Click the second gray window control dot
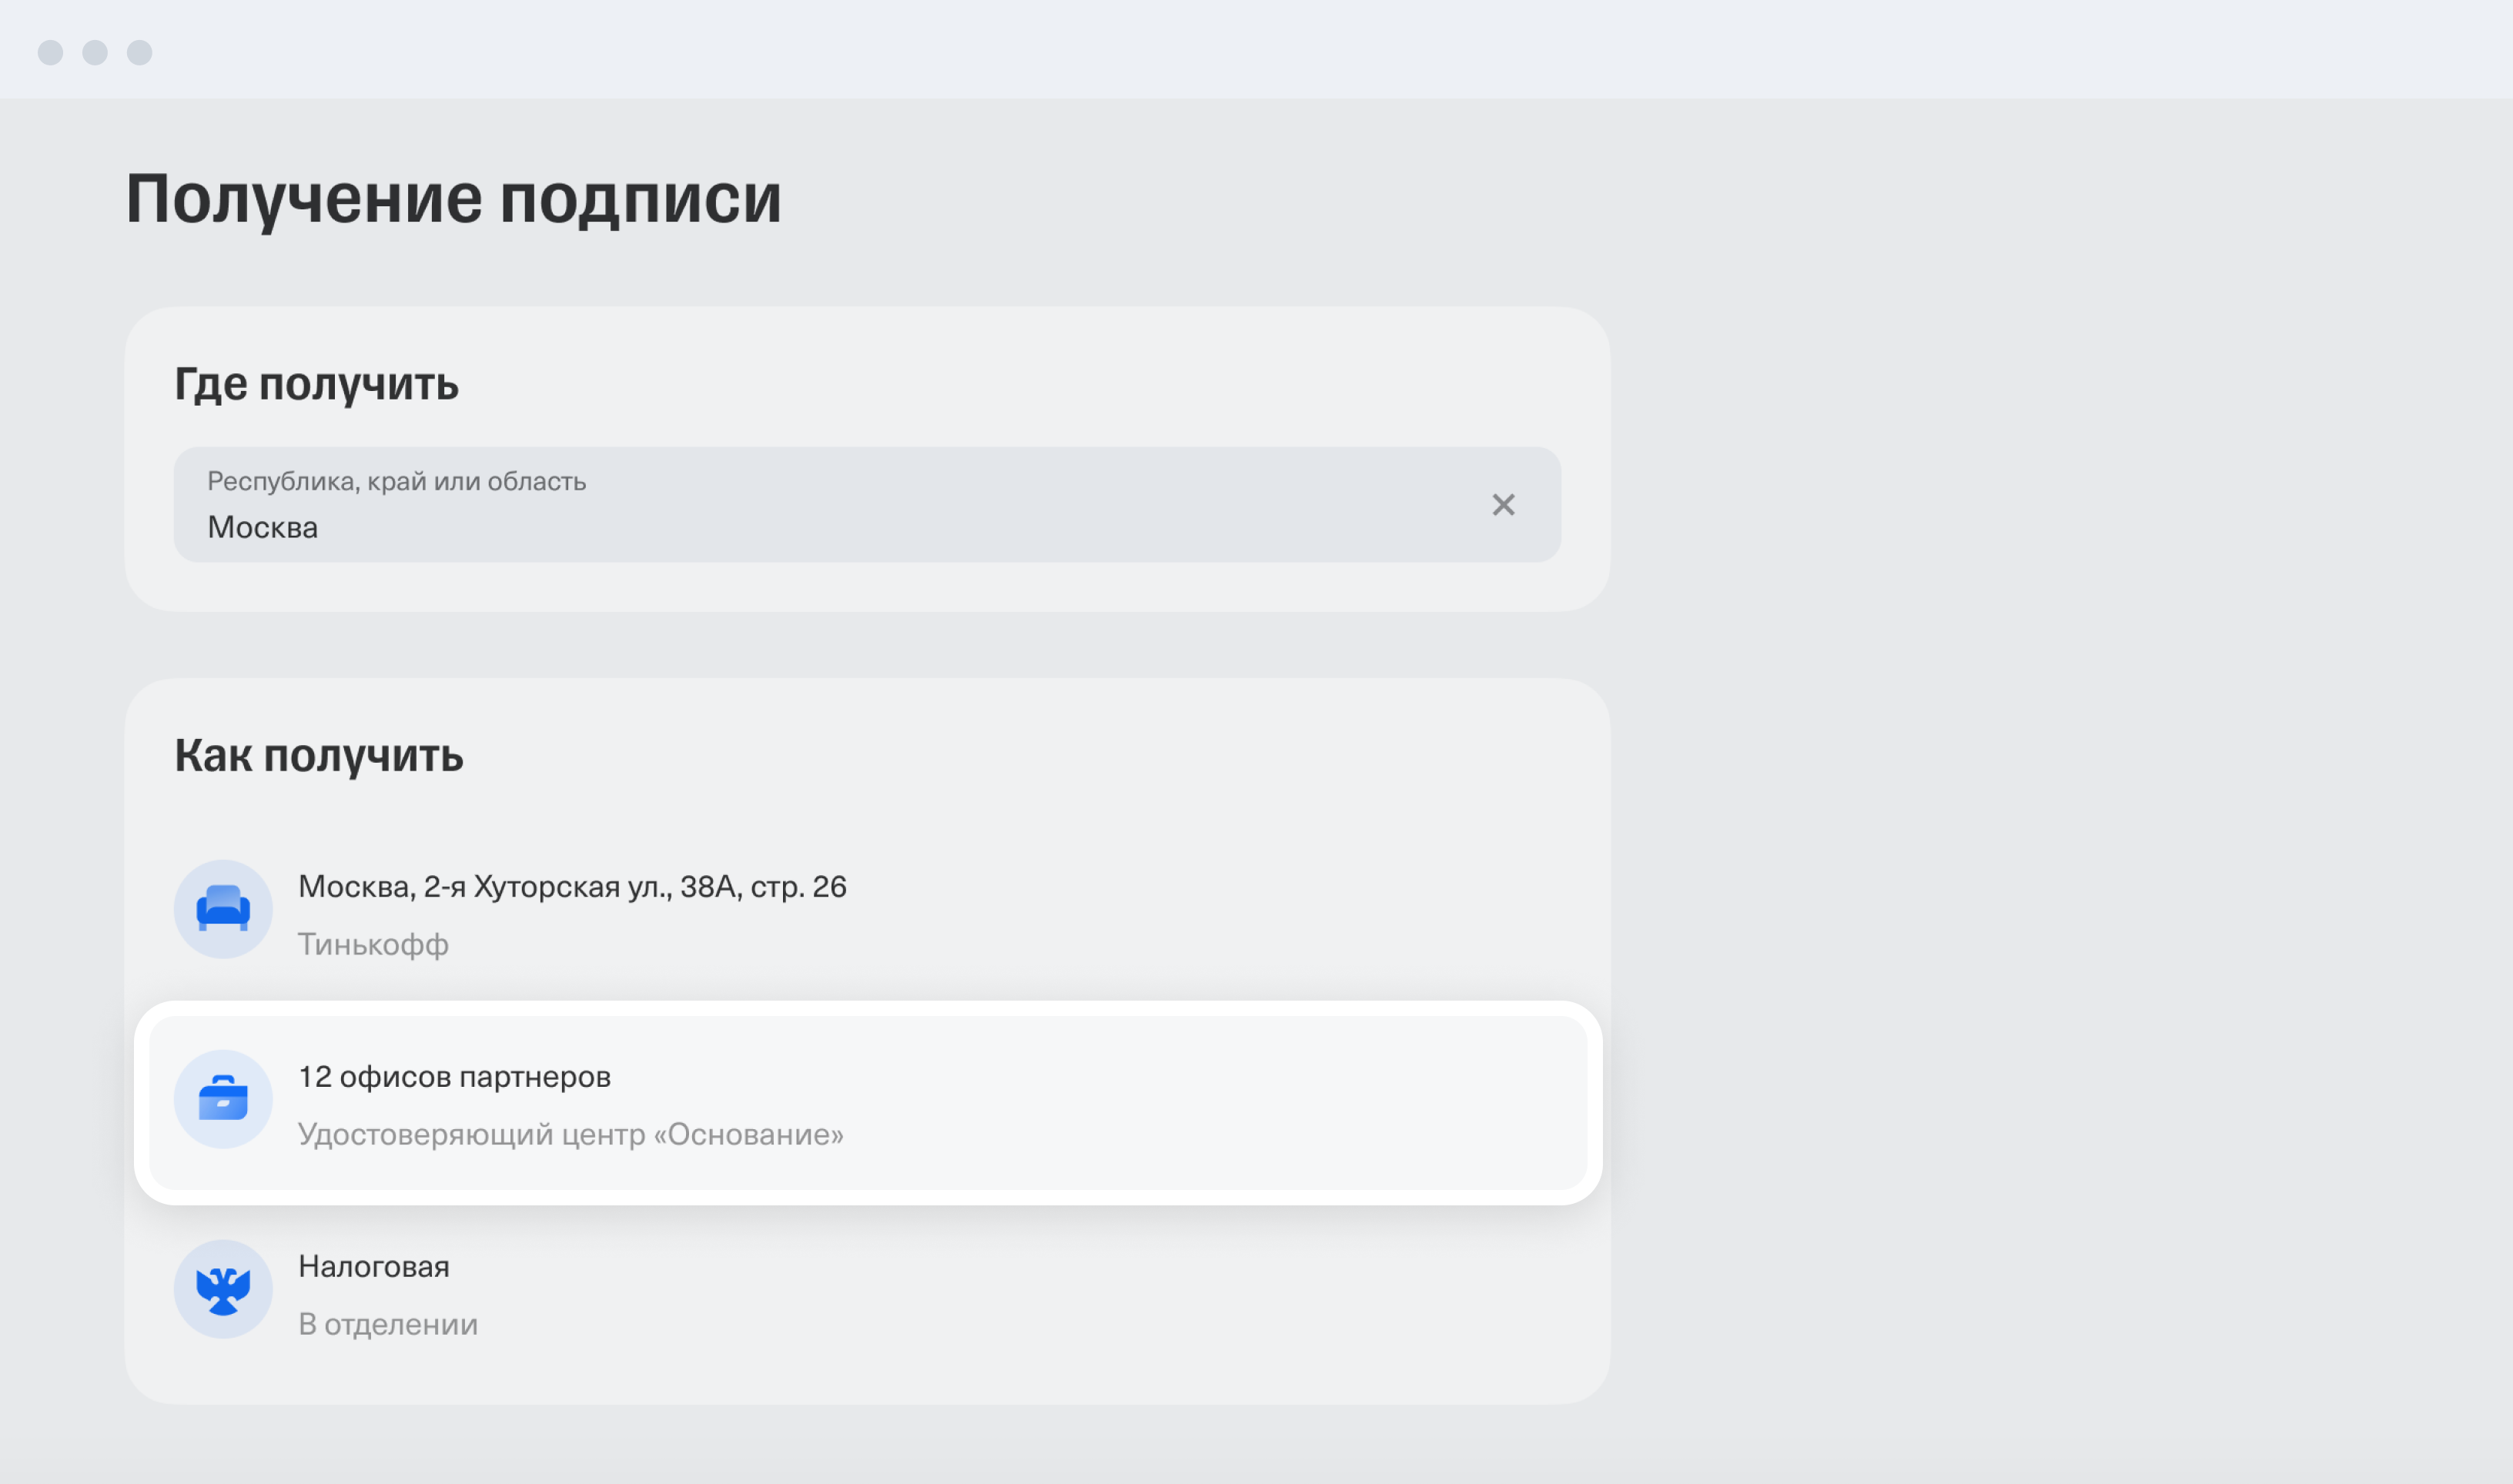2513x1484 pixels. (x=95, y=52)
